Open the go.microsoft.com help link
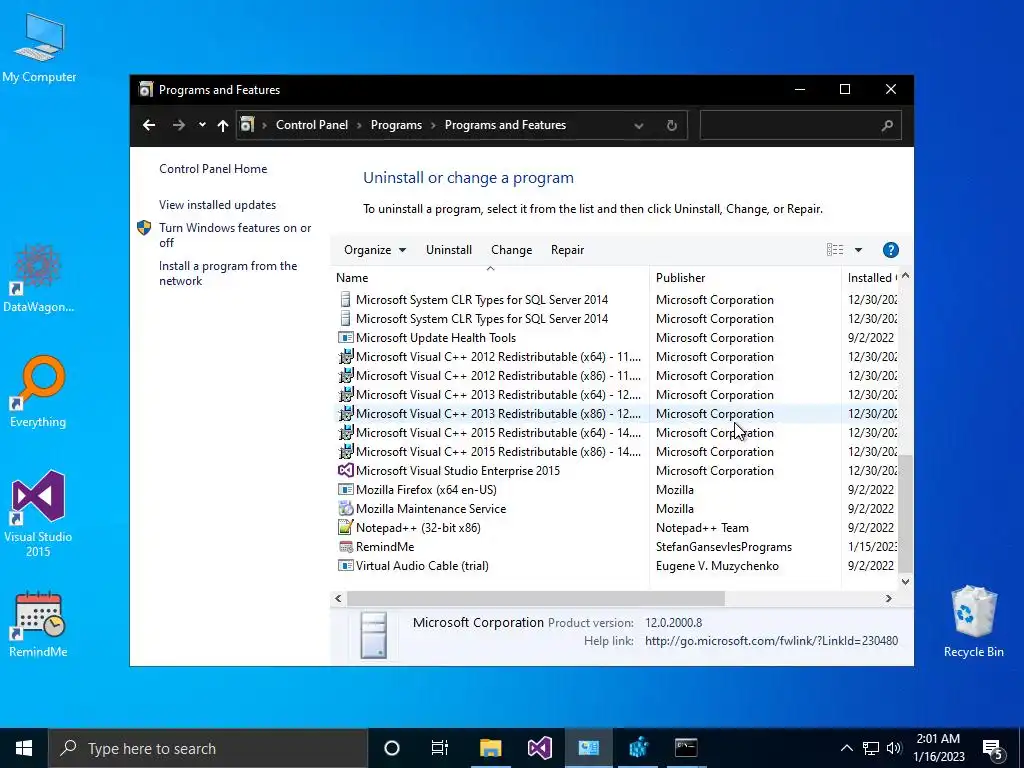1024x768 pixels. click(771, 641)
